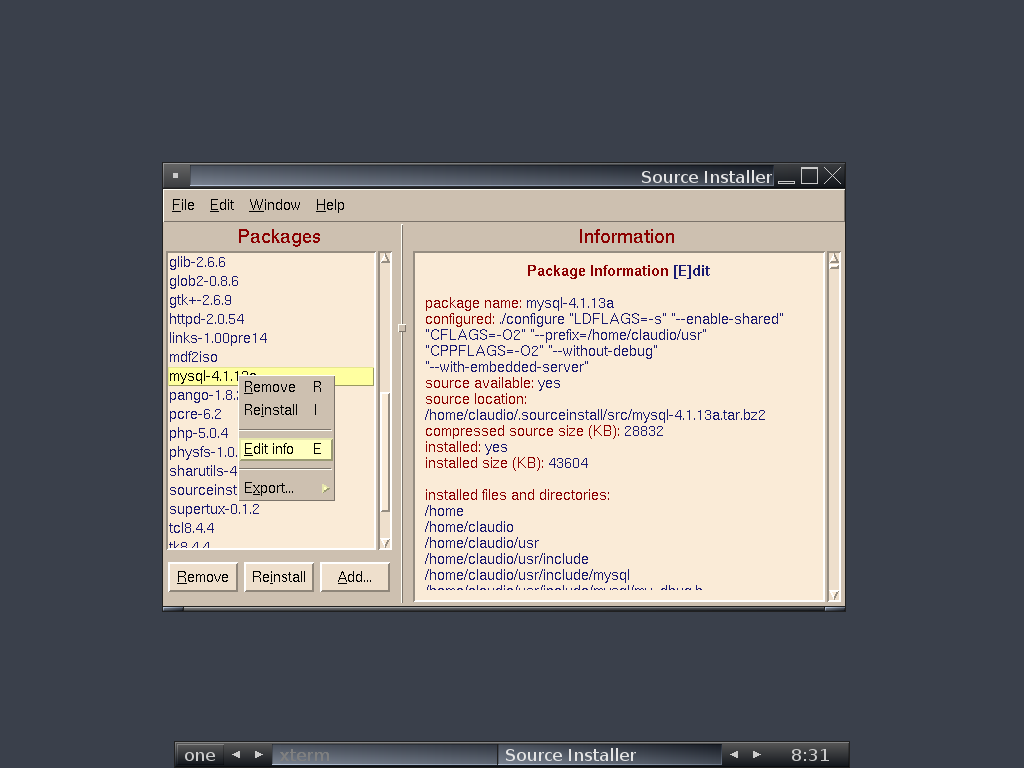Open the Window menu
This screenshot has height=768, width=1024.
tap(274, 205)
